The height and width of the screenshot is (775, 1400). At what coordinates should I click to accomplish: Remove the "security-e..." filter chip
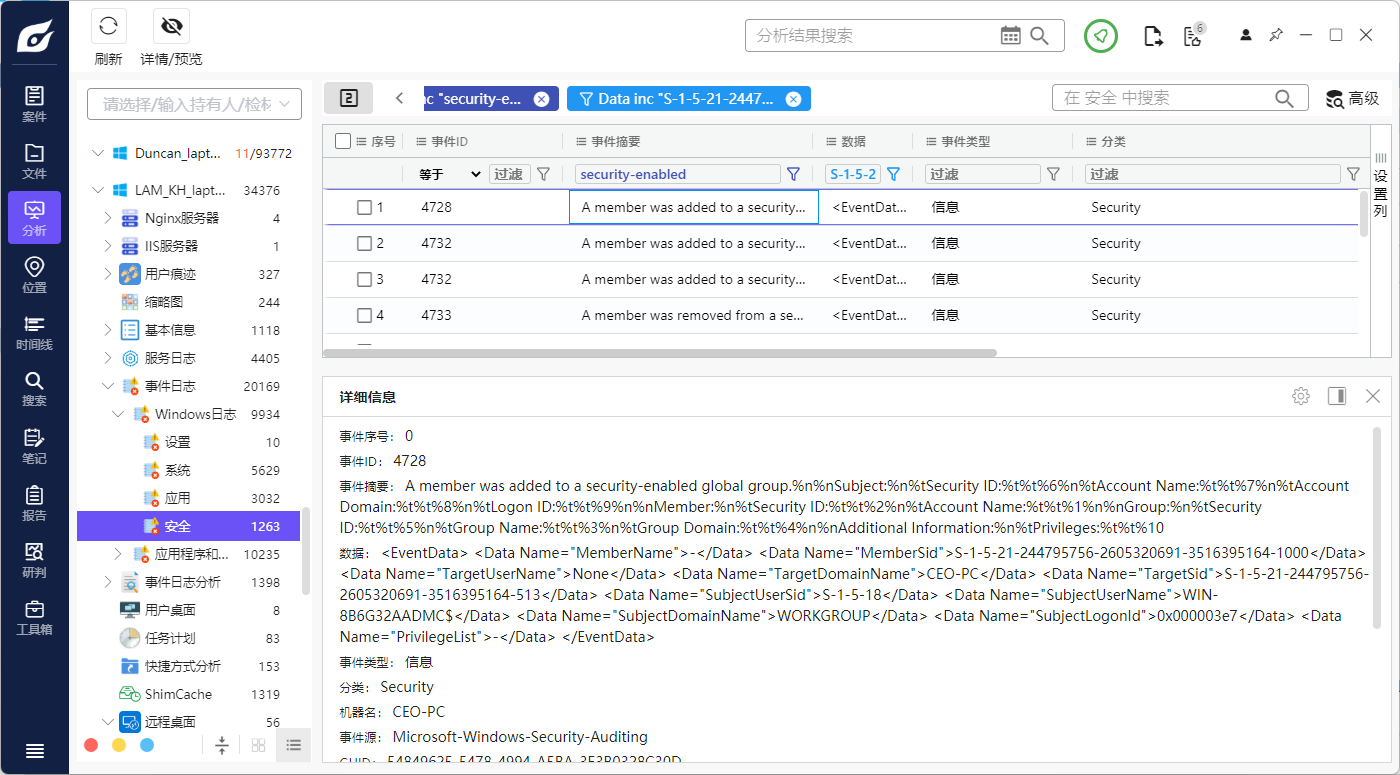tap(541, 98)
